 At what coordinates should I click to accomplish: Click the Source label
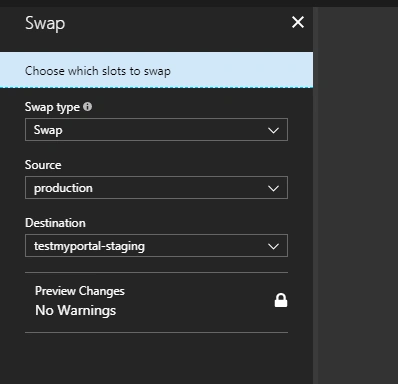pos(43,165)
